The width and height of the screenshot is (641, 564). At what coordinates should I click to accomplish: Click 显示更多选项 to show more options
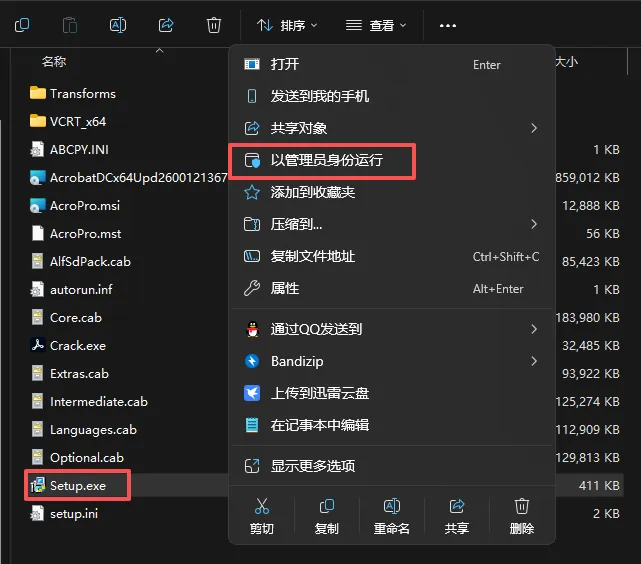point(392,466)
